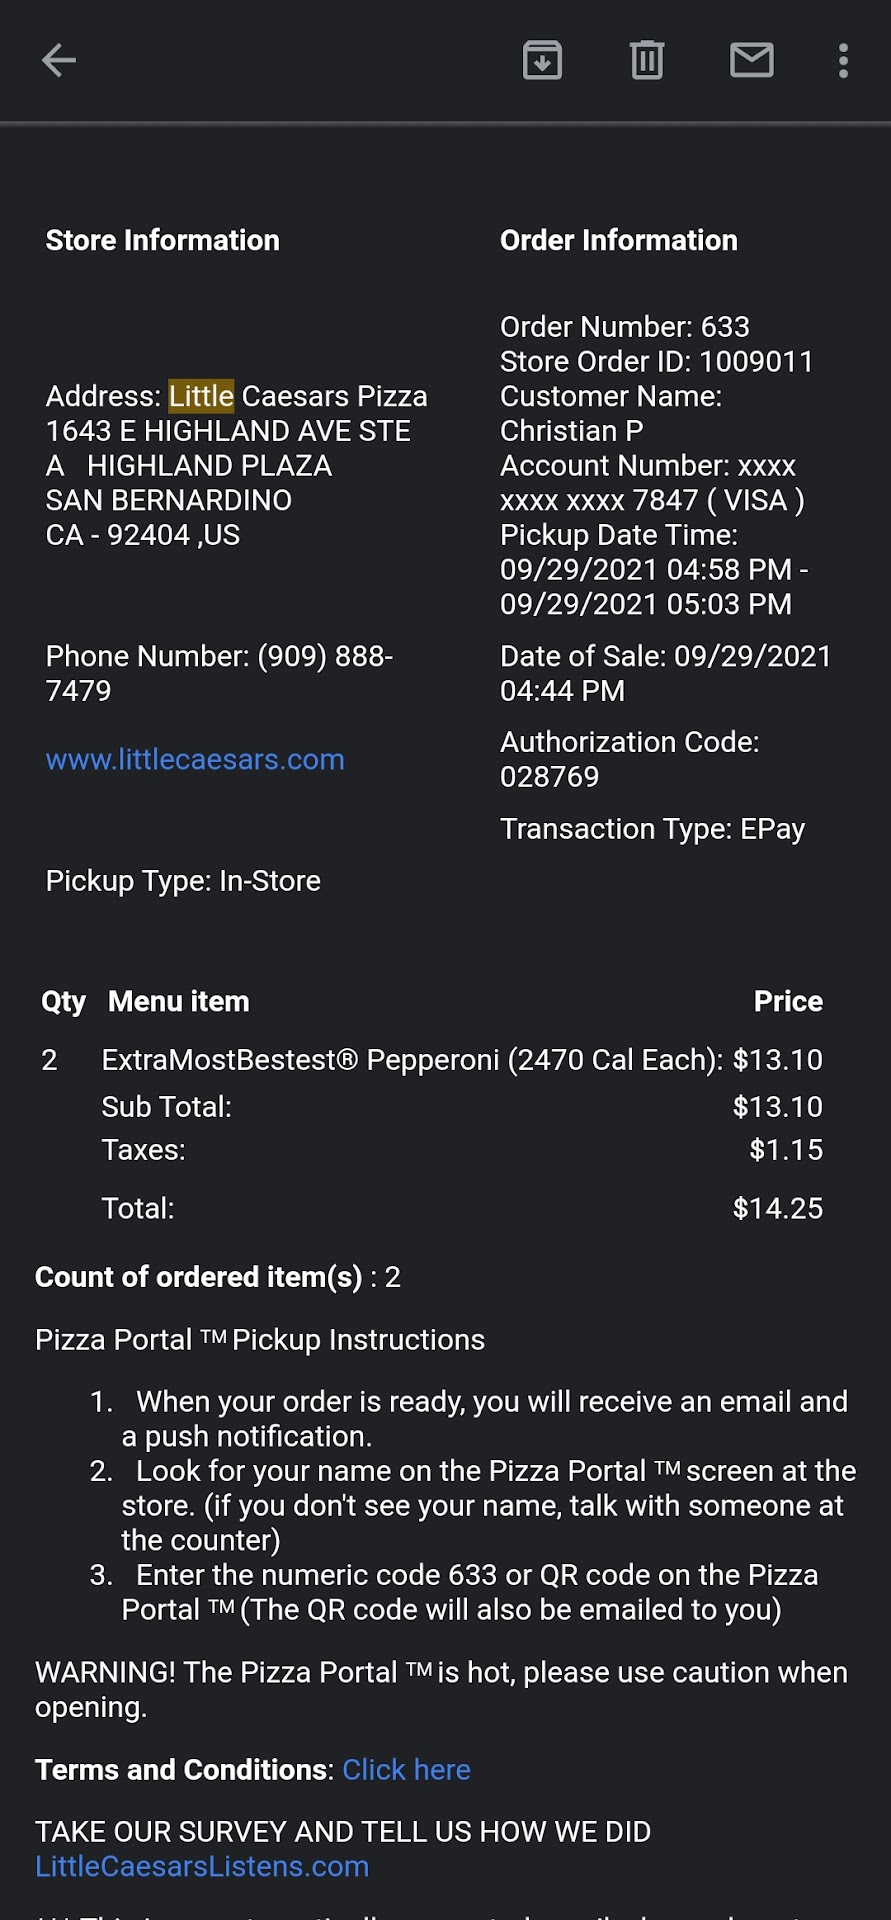Screen dimensions: 891x1920
Task: Tap the 'Order Information' heading
Action: point(618,240)
